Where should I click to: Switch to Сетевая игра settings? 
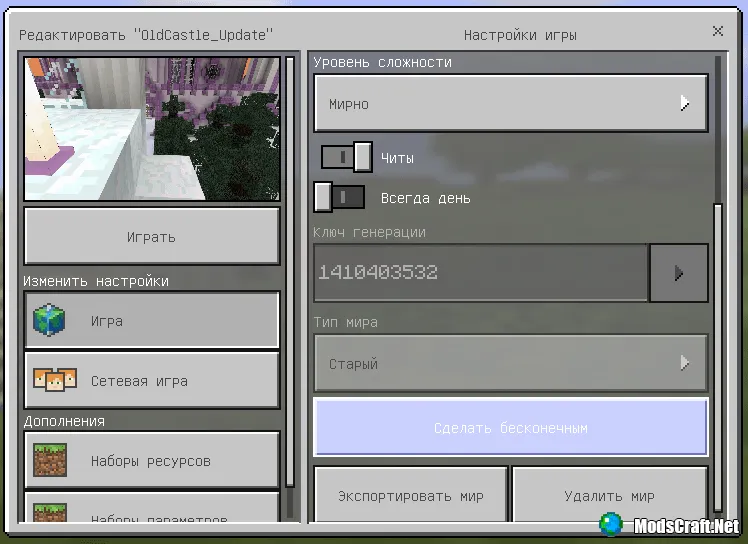tap(152, 381)
